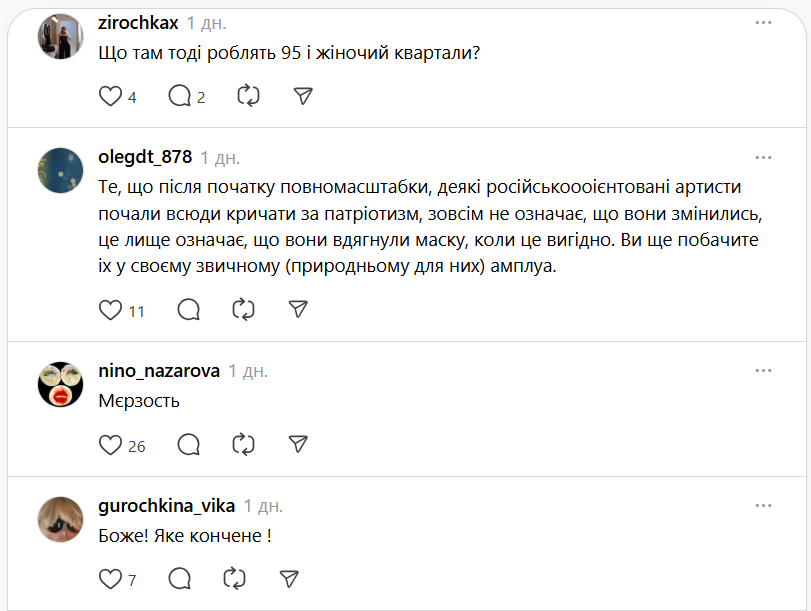Like zirochkax's comment
The height and width of the screenshot is (611, 811).
click(110, 96)
